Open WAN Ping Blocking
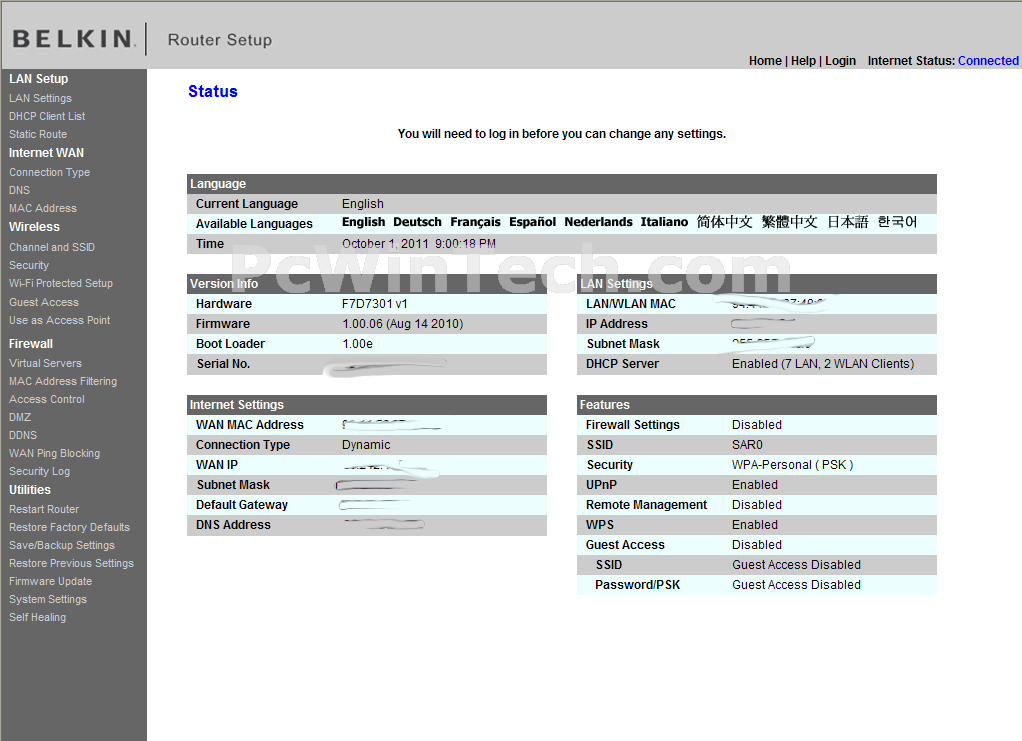The width and height of the screenshot is (1022, 741). [55, 454]
